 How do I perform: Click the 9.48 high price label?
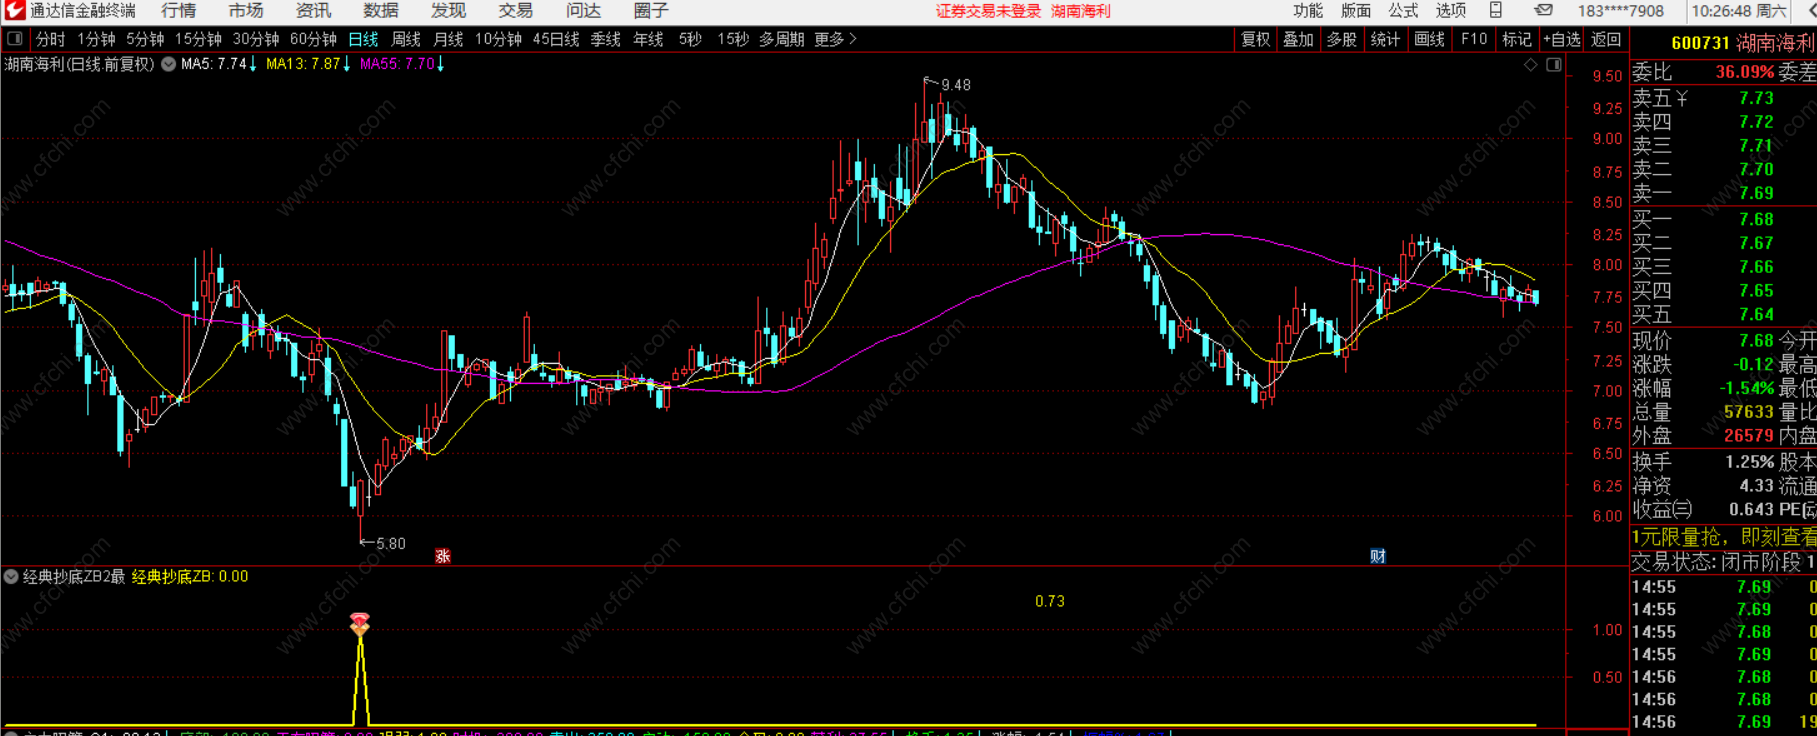pyautogui.click(x=956, y=85)
